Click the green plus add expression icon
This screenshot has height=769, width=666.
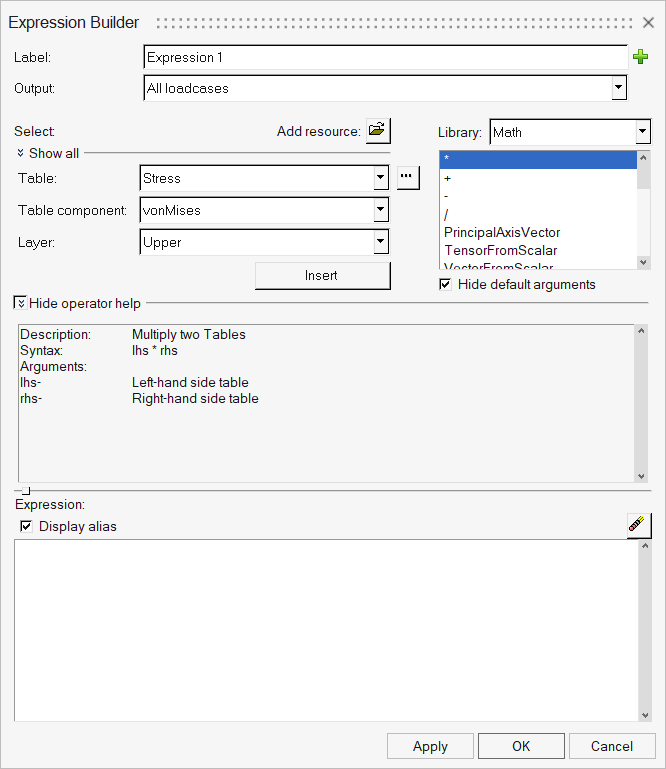[x=641, y=58]
